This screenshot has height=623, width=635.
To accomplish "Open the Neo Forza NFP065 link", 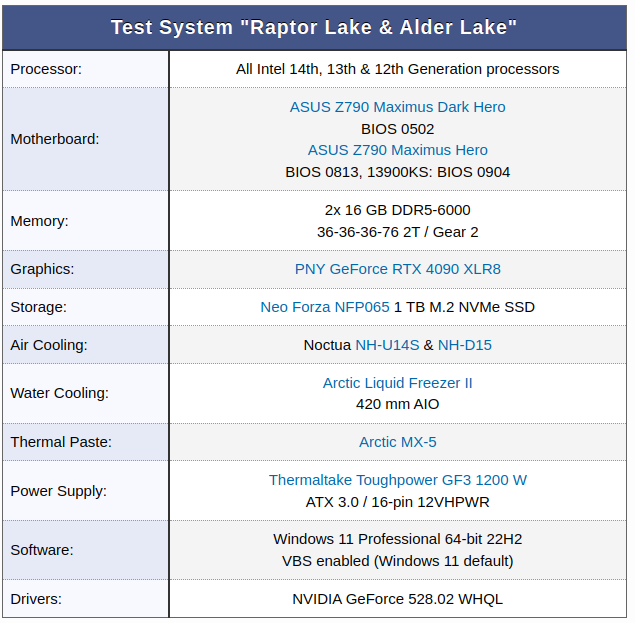I will [325, 307].
